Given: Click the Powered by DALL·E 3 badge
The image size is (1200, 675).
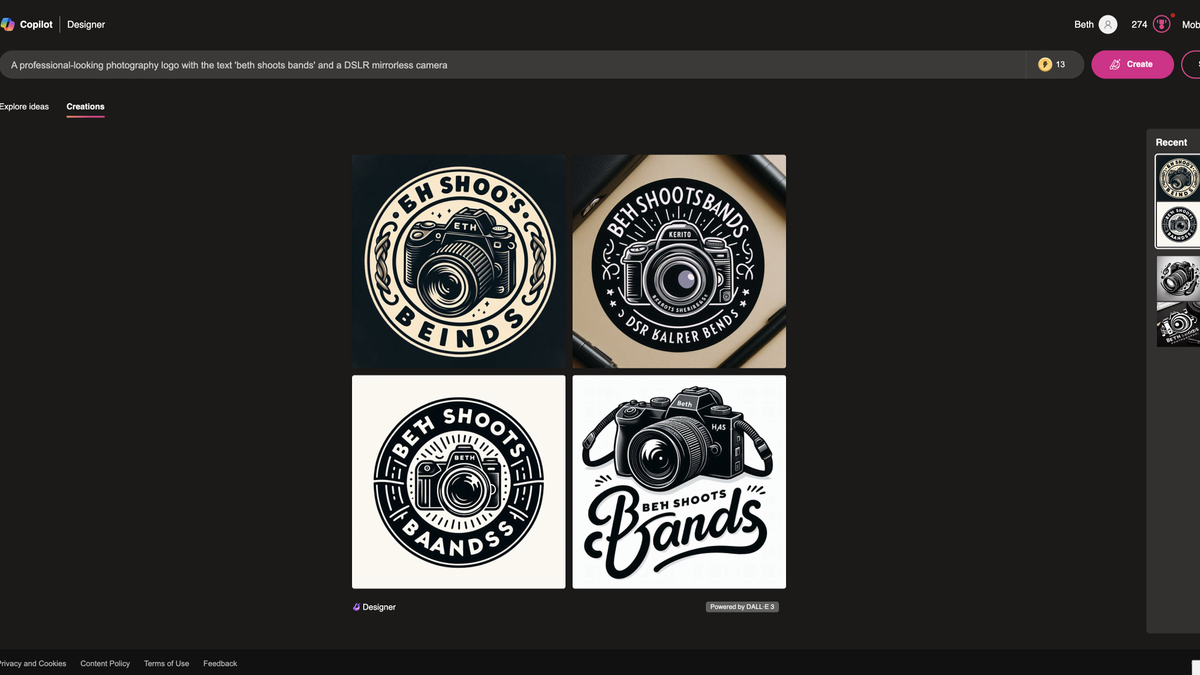Looking at the screenshot, I should (x=742, y=607).
